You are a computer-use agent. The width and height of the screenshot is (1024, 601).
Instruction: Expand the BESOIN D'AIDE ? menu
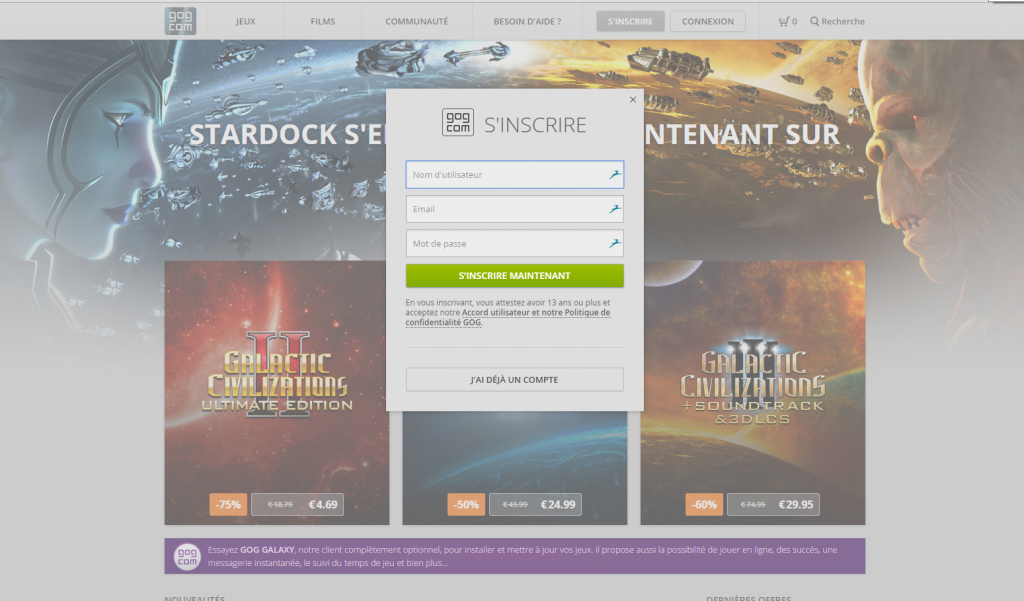click(x=527, y=21)
